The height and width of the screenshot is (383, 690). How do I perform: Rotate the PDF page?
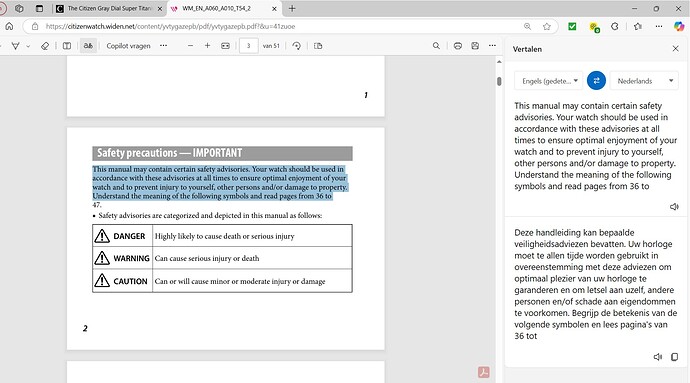pos(297,46)
